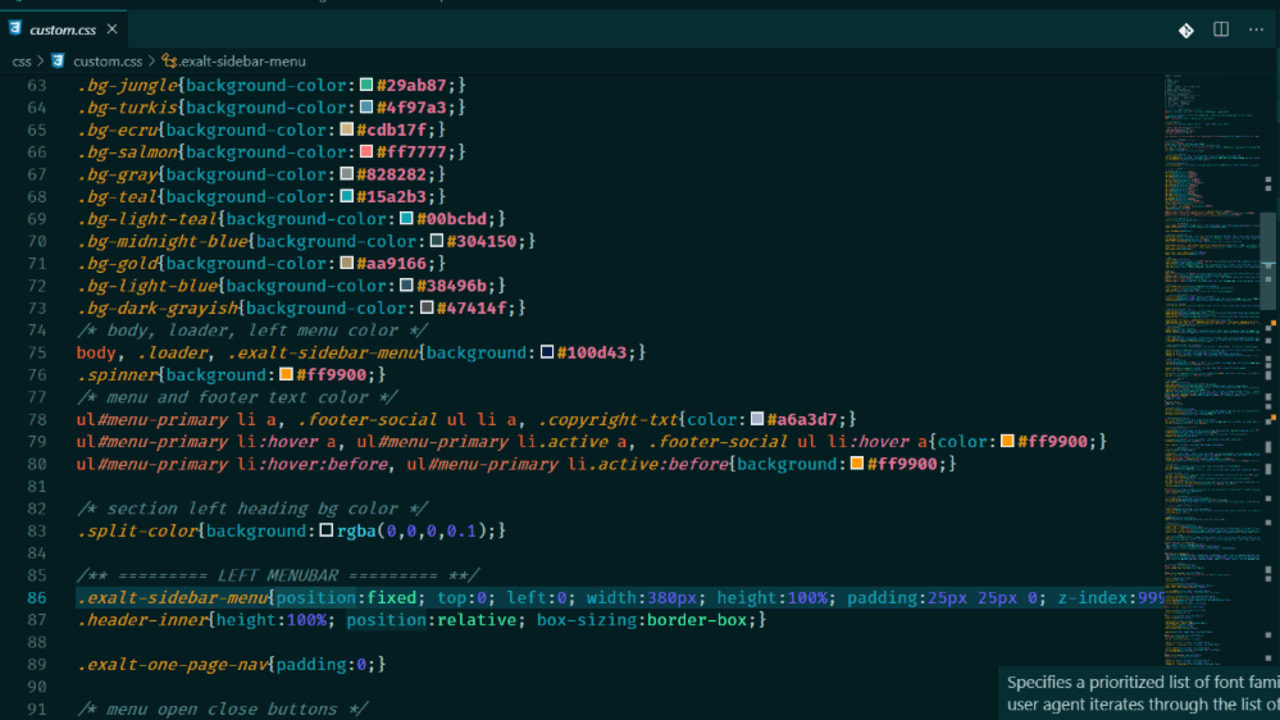Click the #ff7777 salmon color swatch
1280x720 pixels.
(x=366, y=152)
